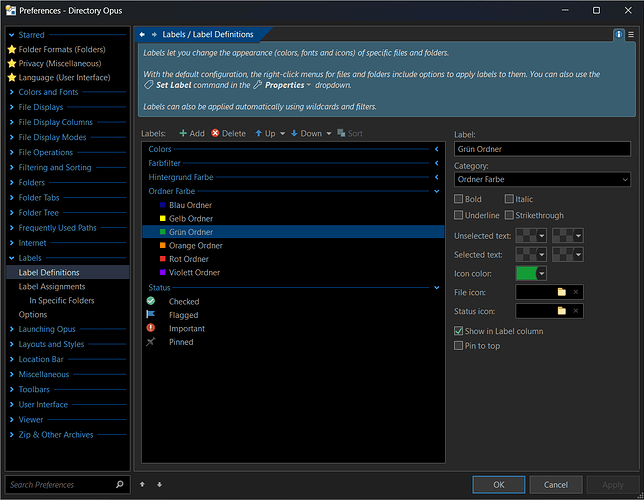Browse for File icon via folder button
644x500 pixels.
[562, 292]
